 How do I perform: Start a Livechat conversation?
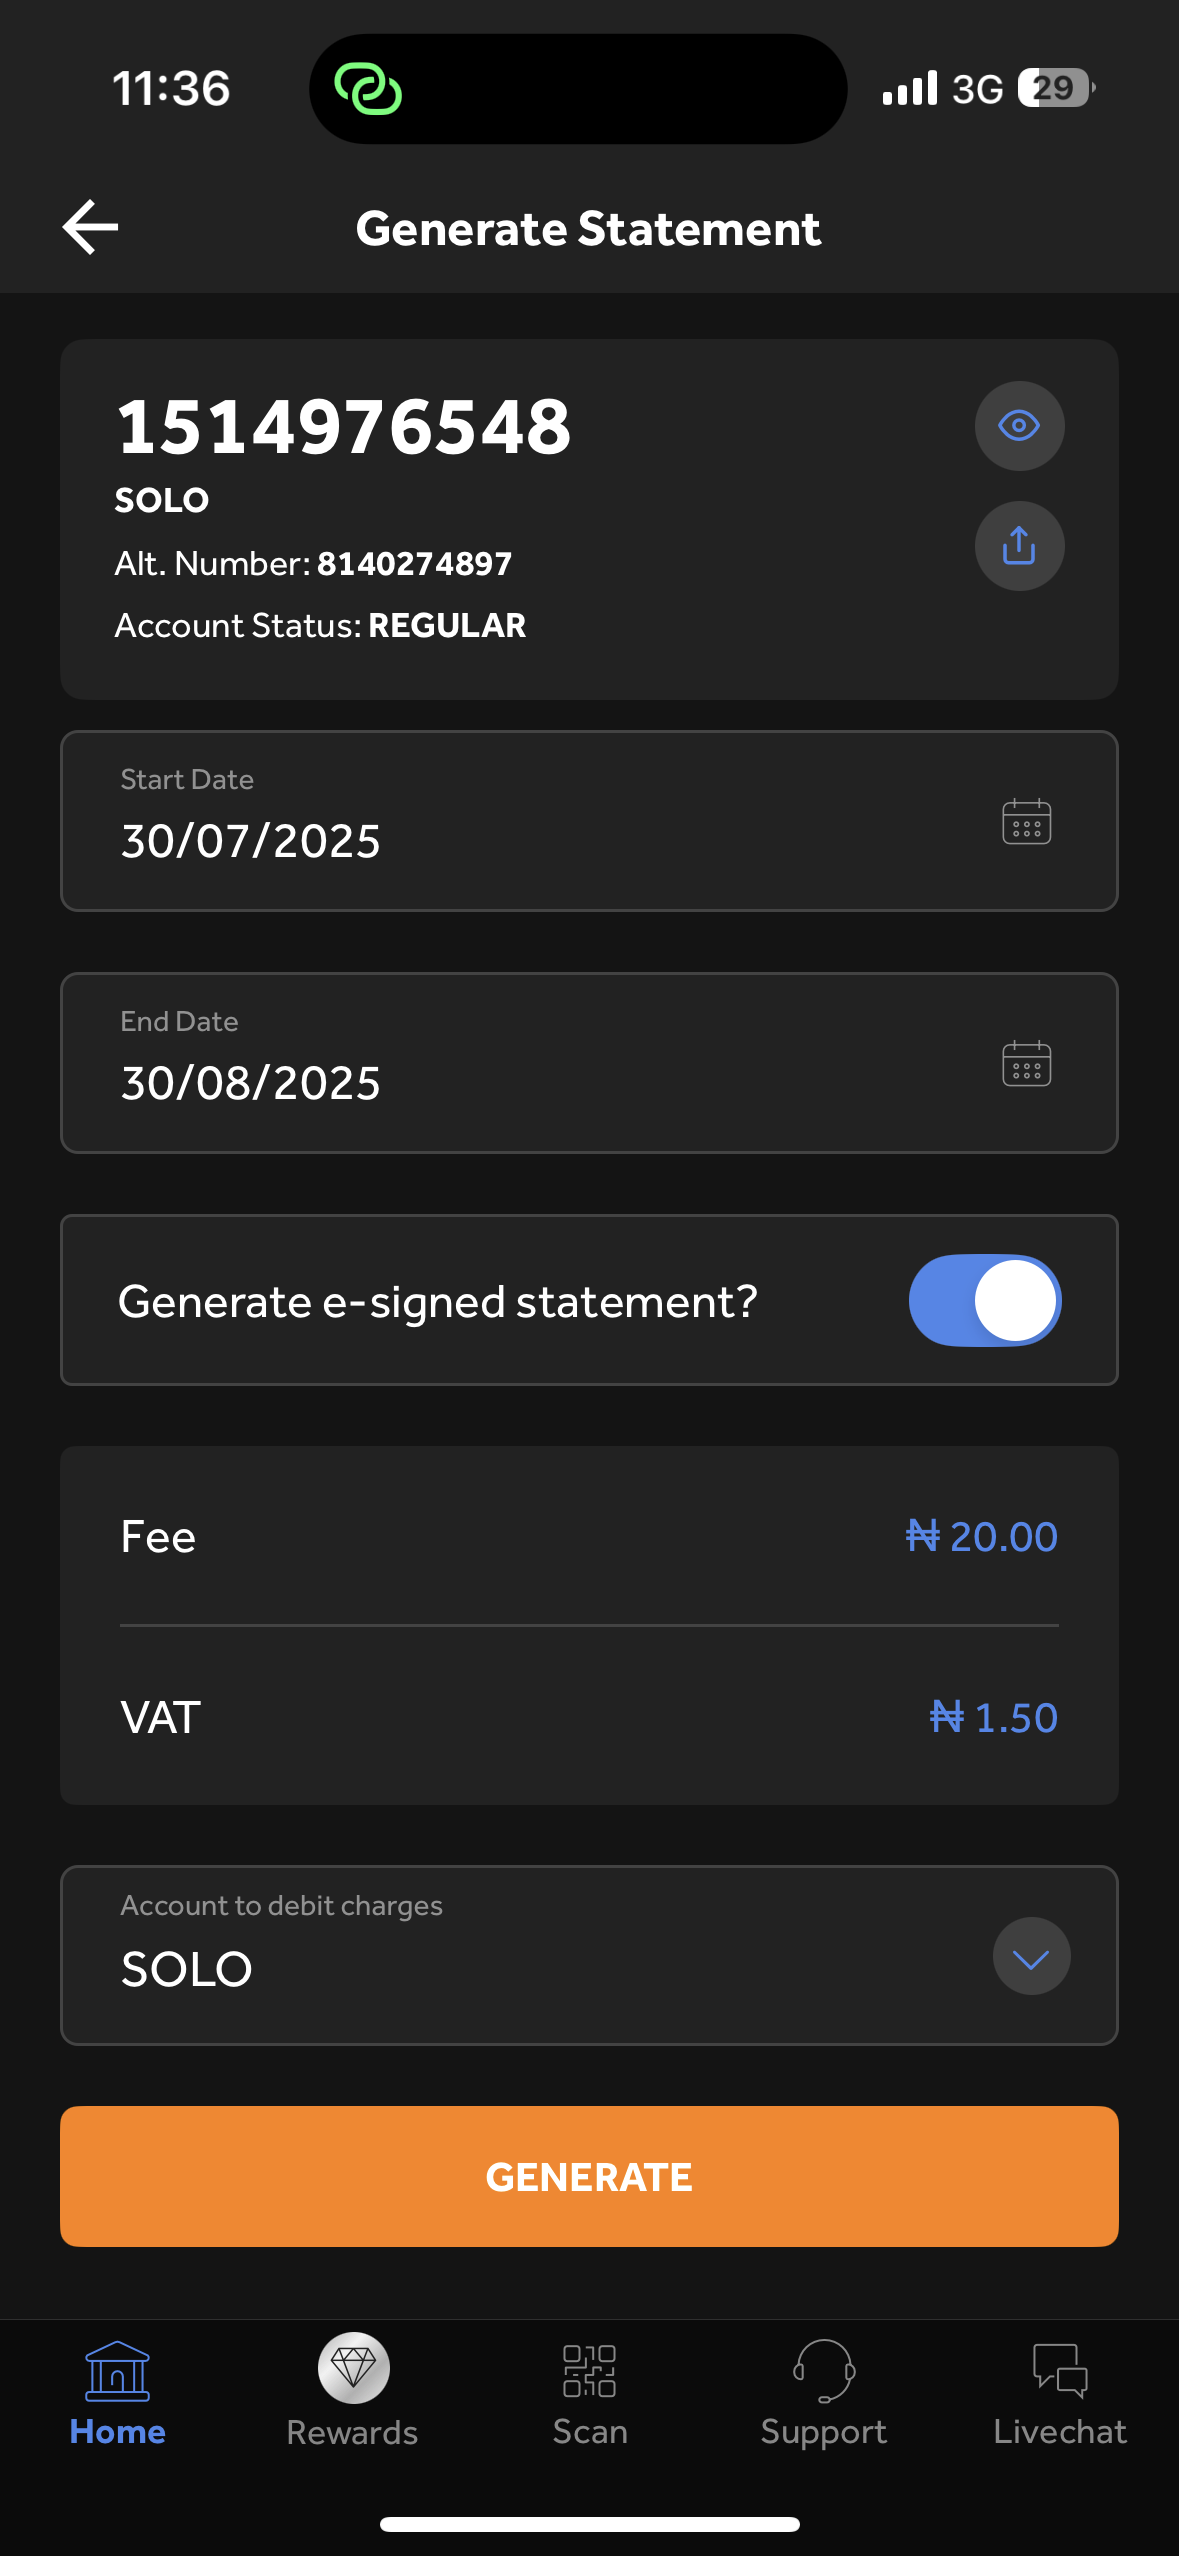click(1060, 2392)
